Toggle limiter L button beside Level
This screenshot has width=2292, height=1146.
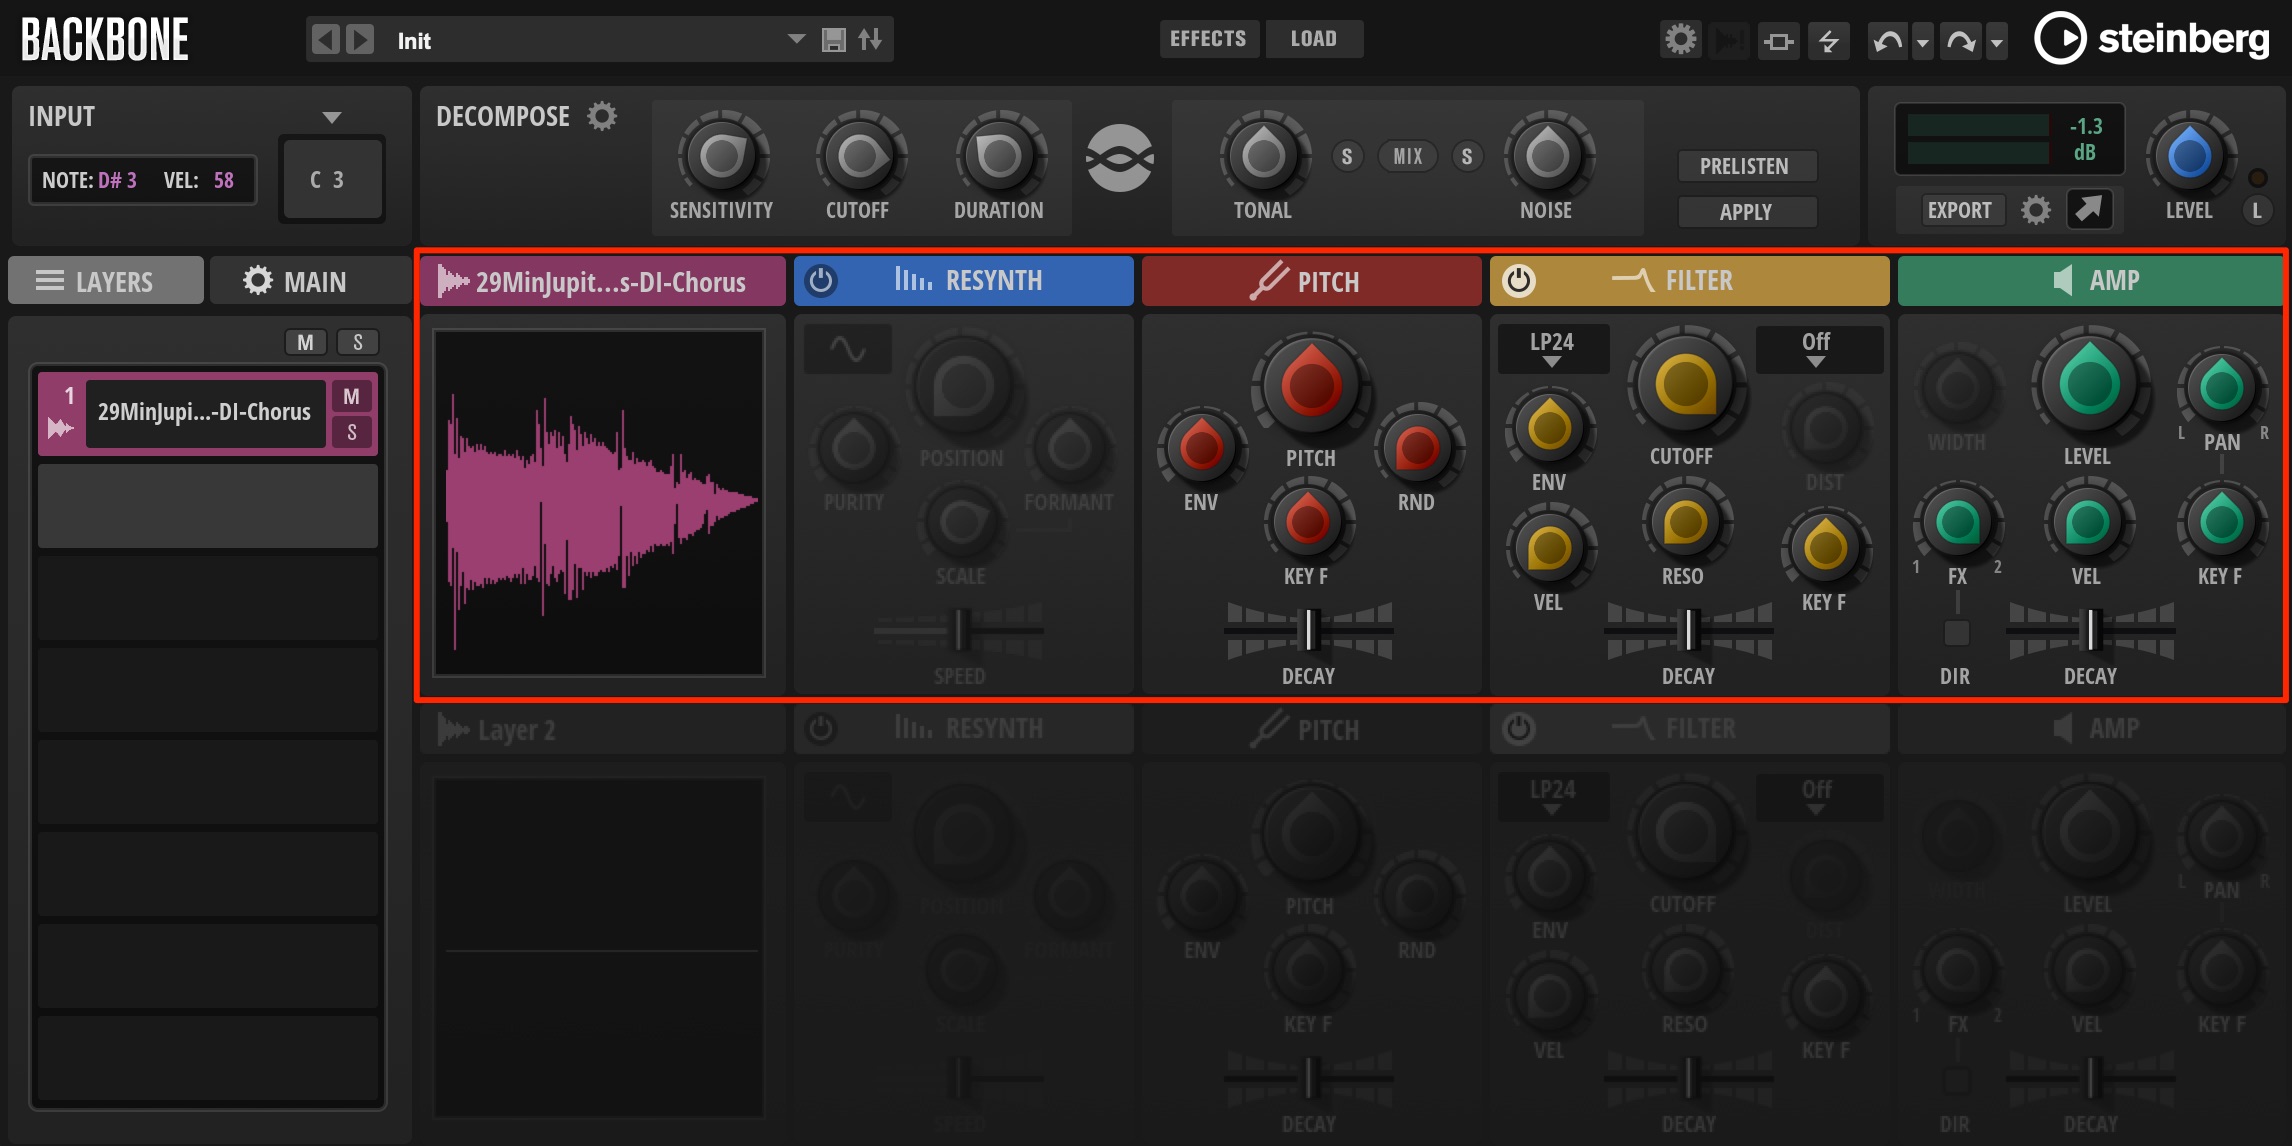2257,210
